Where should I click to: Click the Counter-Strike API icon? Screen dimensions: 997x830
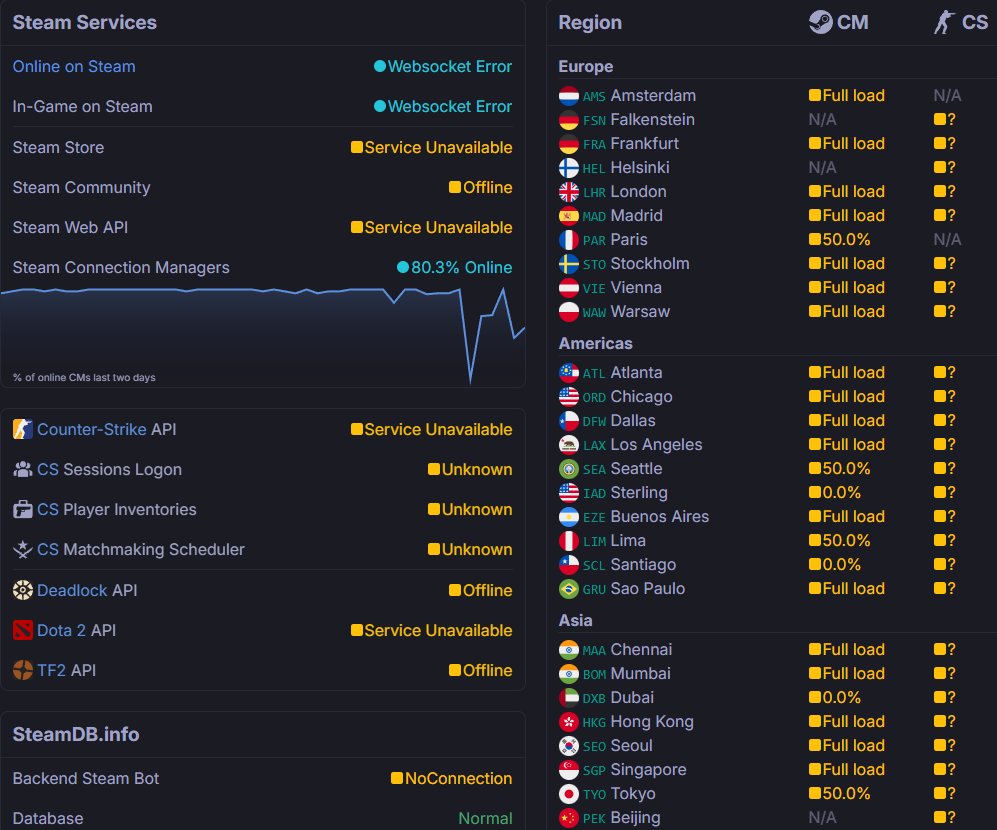(23, 430)
